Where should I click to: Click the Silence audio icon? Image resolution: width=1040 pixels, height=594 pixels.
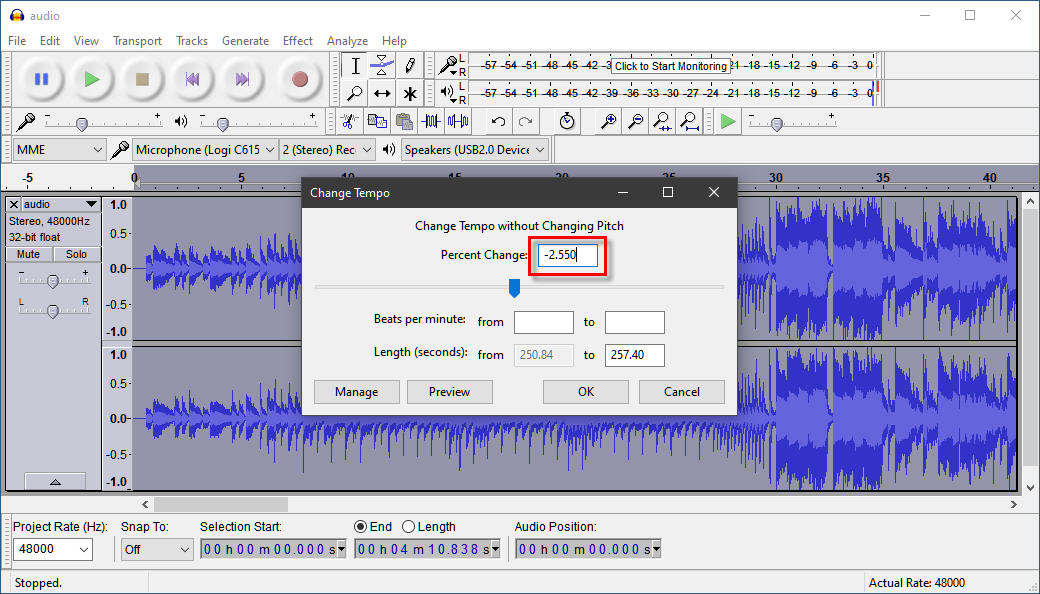click(x=458, y=121)
